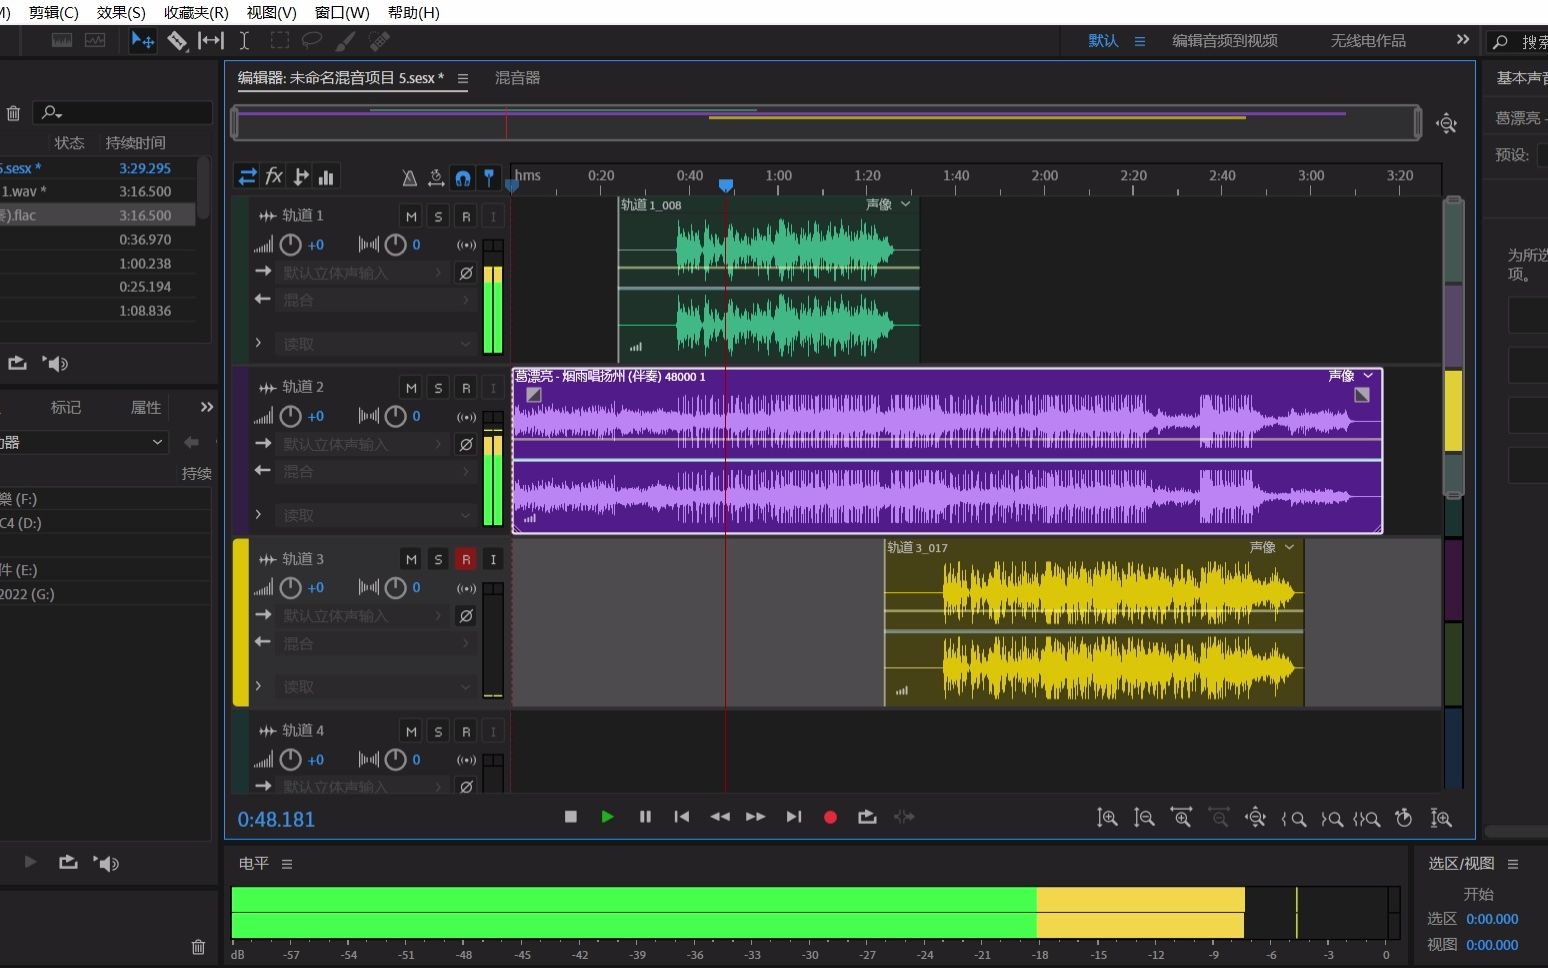Select the purple clip 烟雨唱扬州 (伴奏)
The width and height of the screenshot is (1548, 968).
(947, 450)
